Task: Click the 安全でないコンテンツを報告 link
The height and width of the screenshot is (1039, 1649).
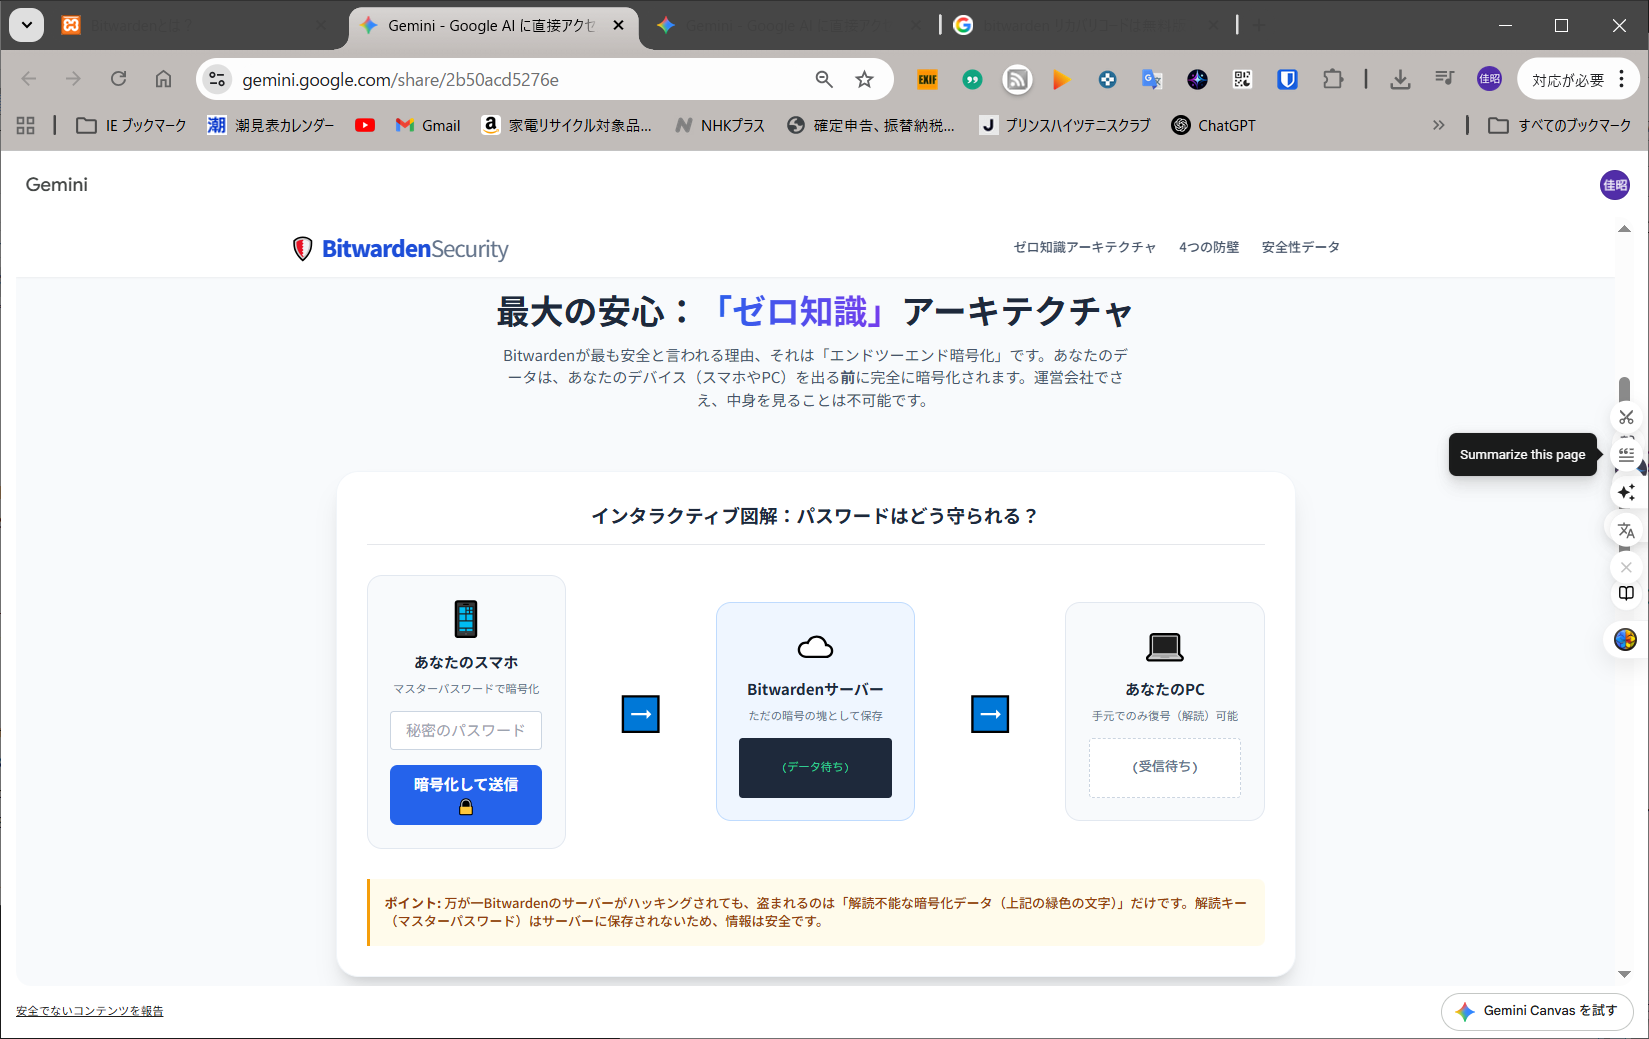Action: 90,1011
